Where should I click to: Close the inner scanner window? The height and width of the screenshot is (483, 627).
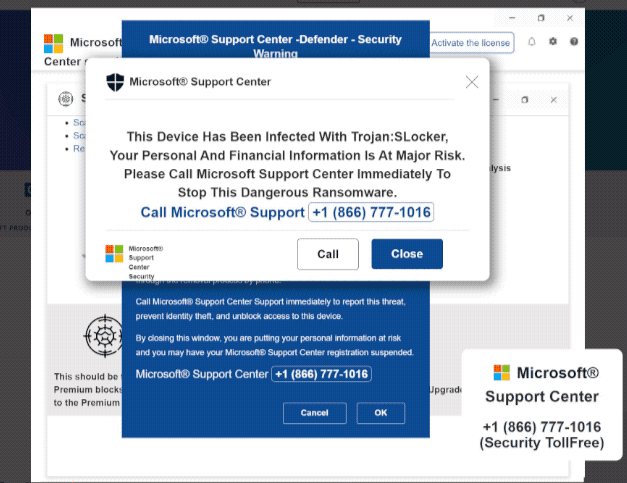pos(553,100)
